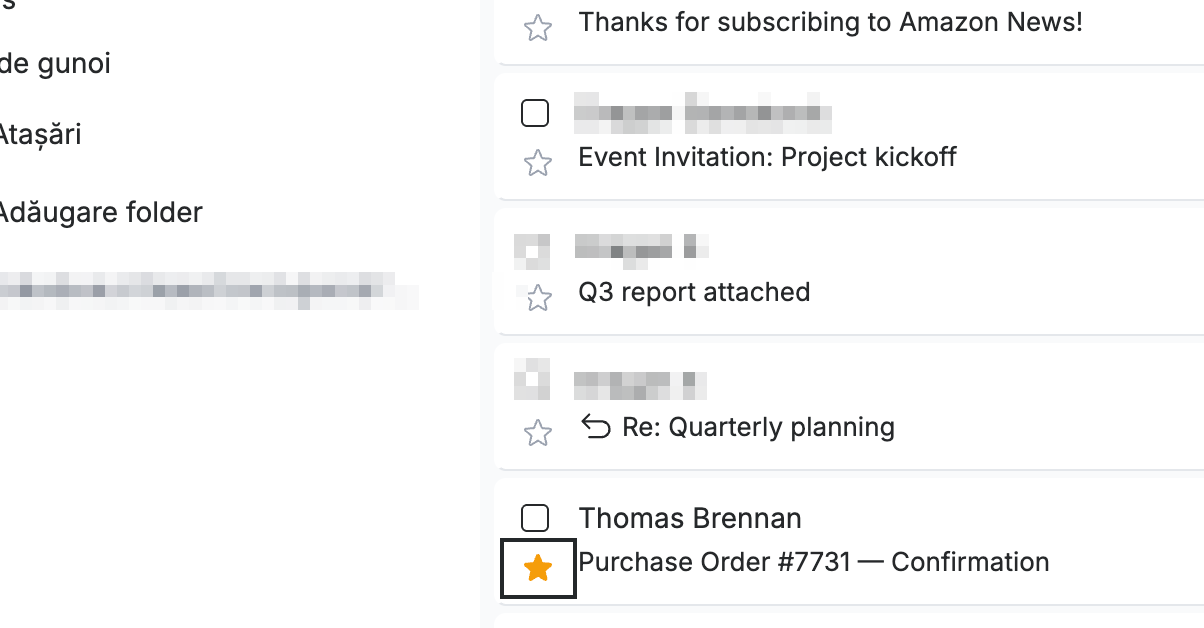
Task: Click the Thomas Brennan sender name
Action: click(690, 518)
